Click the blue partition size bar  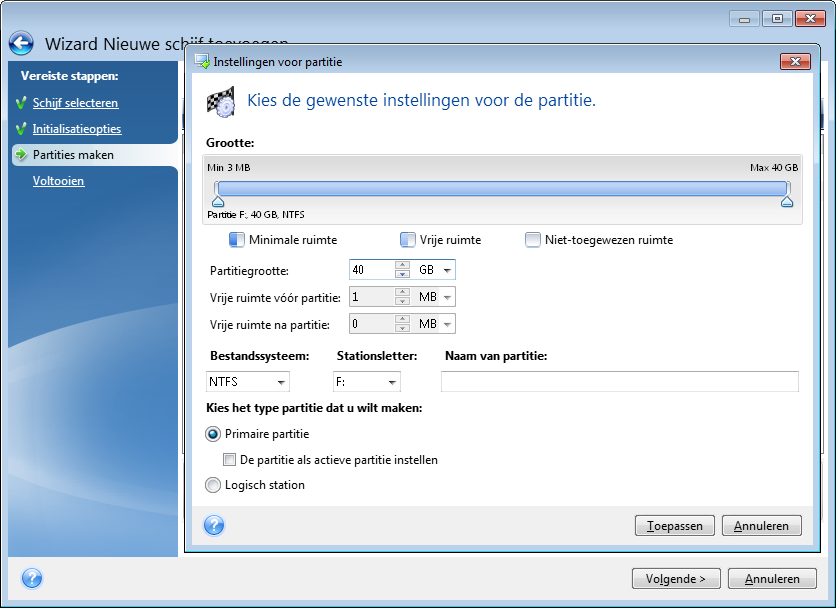click(x=502, y=188)
